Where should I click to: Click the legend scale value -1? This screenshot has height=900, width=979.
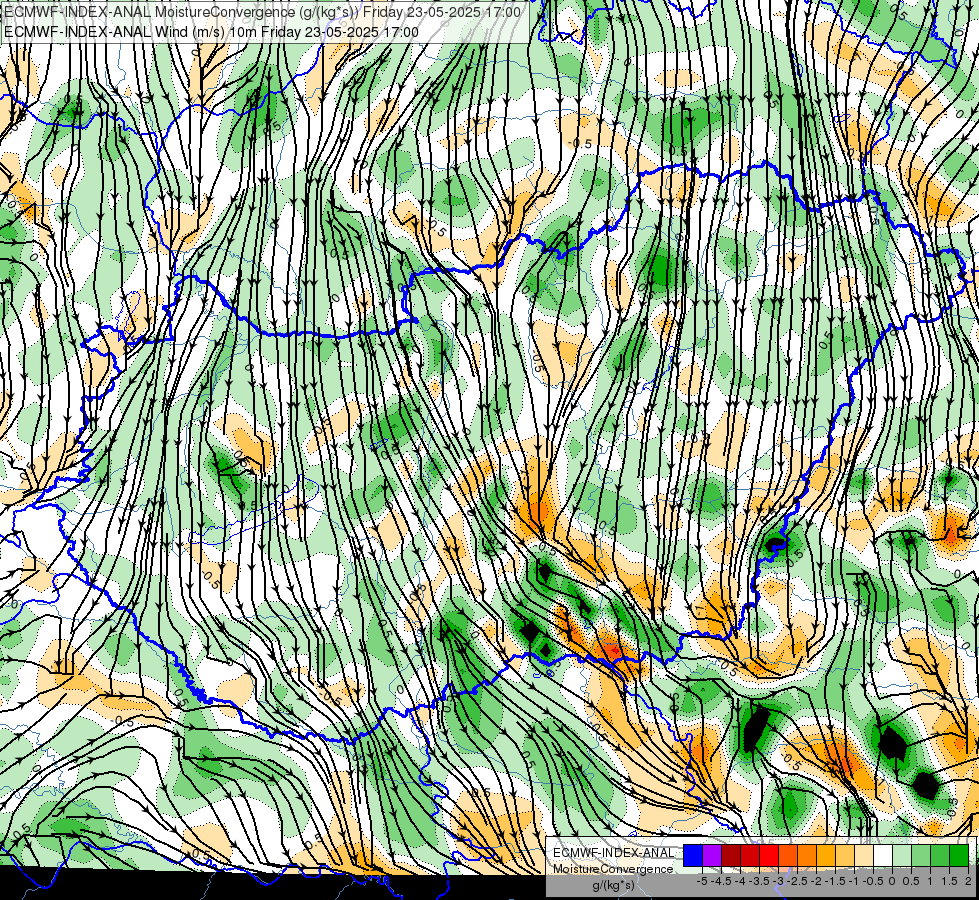[x=855, y=881]
